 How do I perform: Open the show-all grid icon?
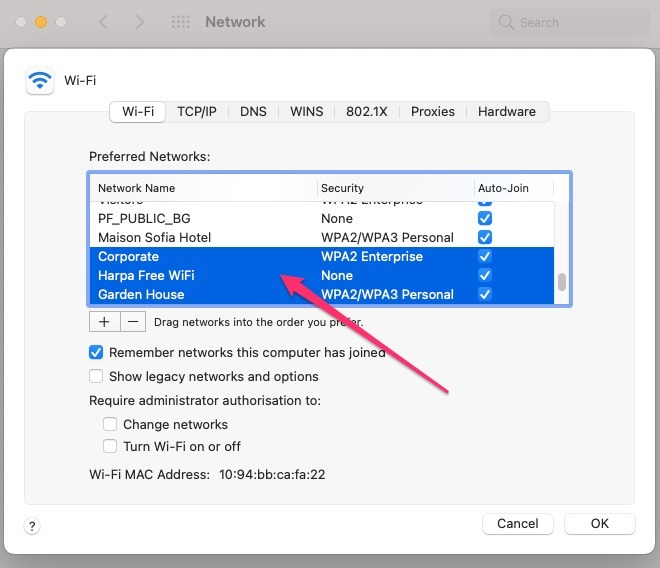pos(181,22)
